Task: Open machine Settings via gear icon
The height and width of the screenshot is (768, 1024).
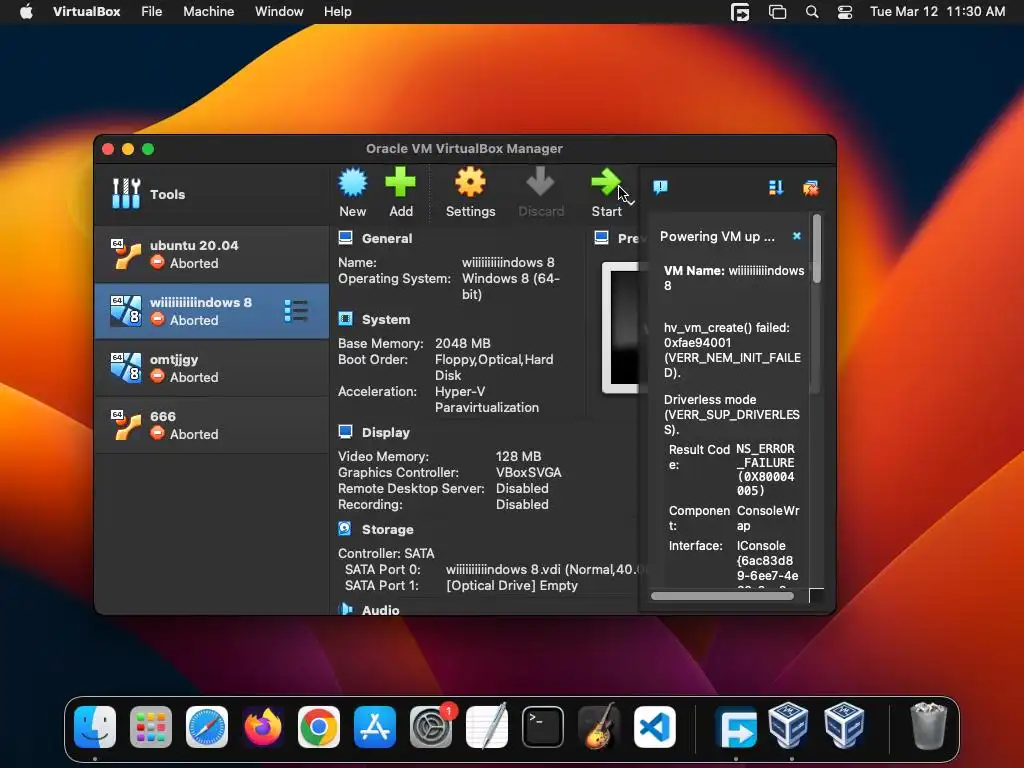Action: point(470,182)
